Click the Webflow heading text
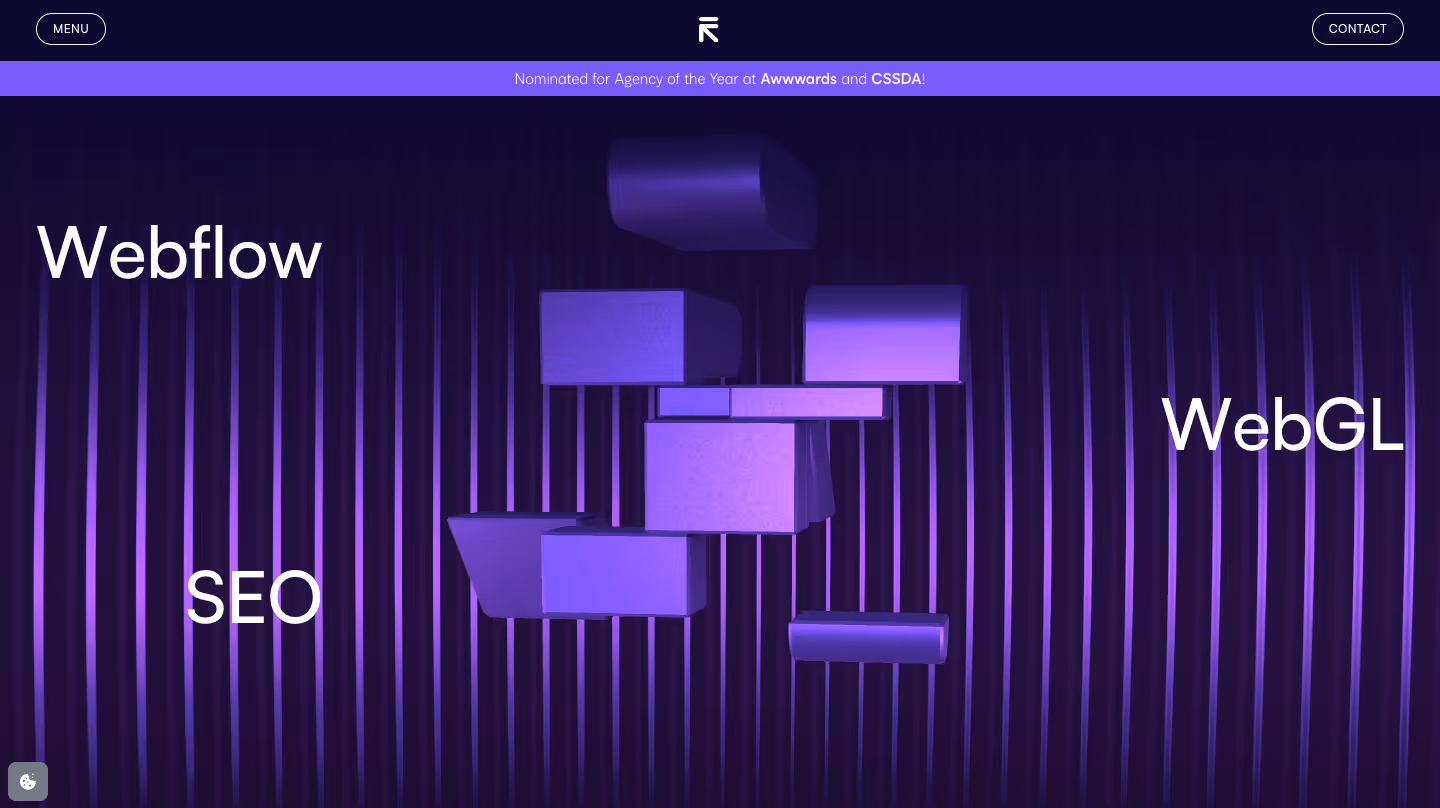Image resolution: width=1440 pixels, height=808 pixels. tap(179, 252)
